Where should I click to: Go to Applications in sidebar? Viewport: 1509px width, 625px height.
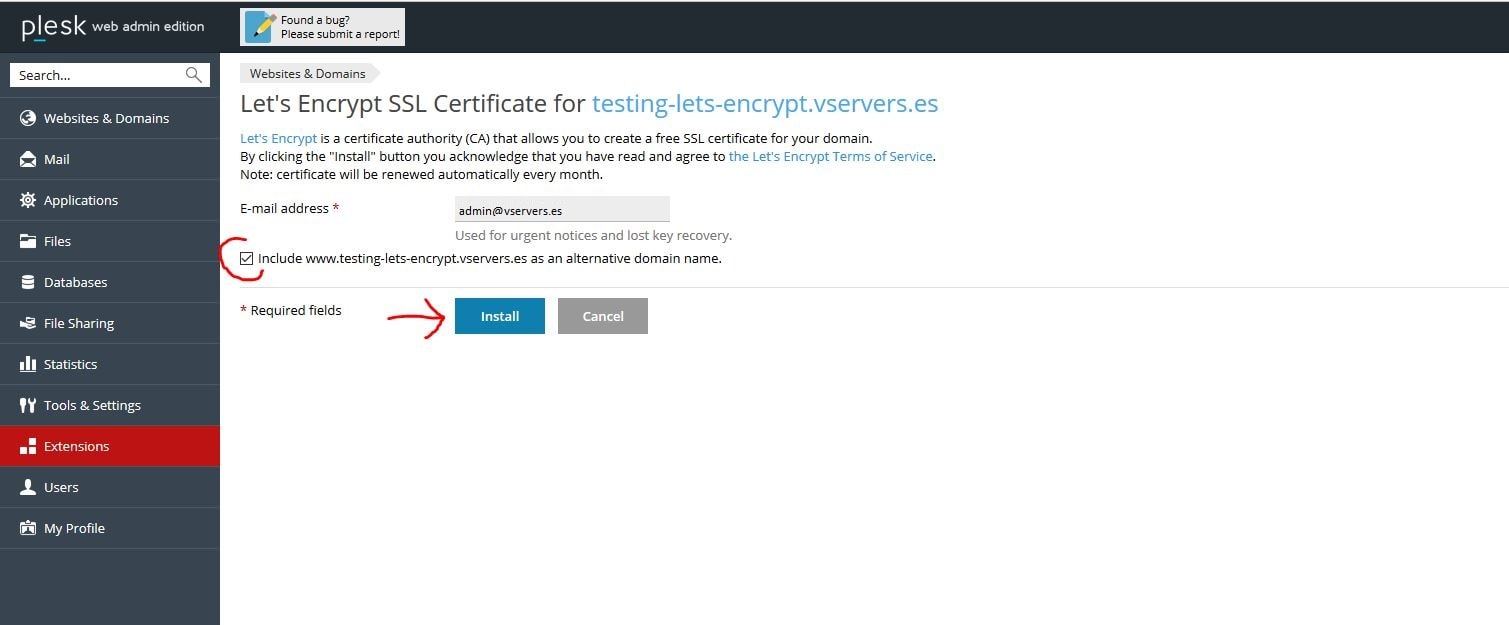tap(109, 200)
